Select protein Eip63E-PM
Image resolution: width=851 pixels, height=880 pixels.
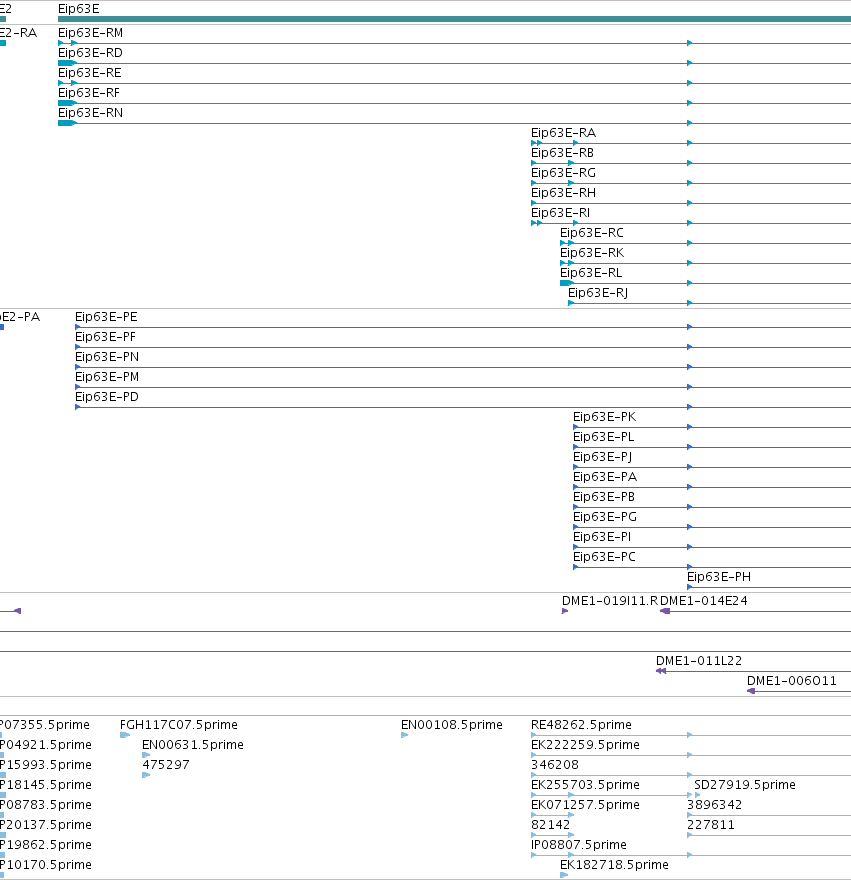(x=107, y=377)
